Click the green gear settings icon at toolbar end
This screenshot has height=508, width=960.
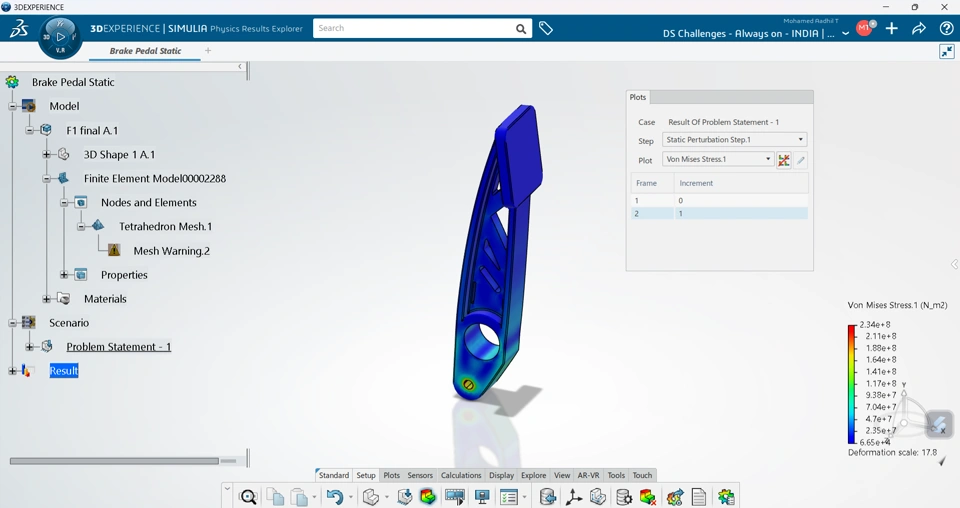point(726,497)
